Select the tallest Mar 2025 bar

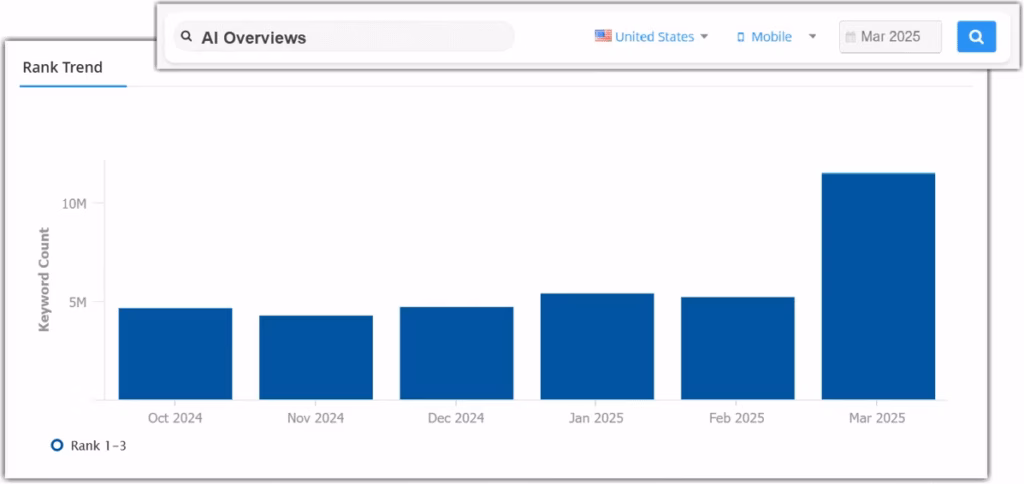click(878, 287)
